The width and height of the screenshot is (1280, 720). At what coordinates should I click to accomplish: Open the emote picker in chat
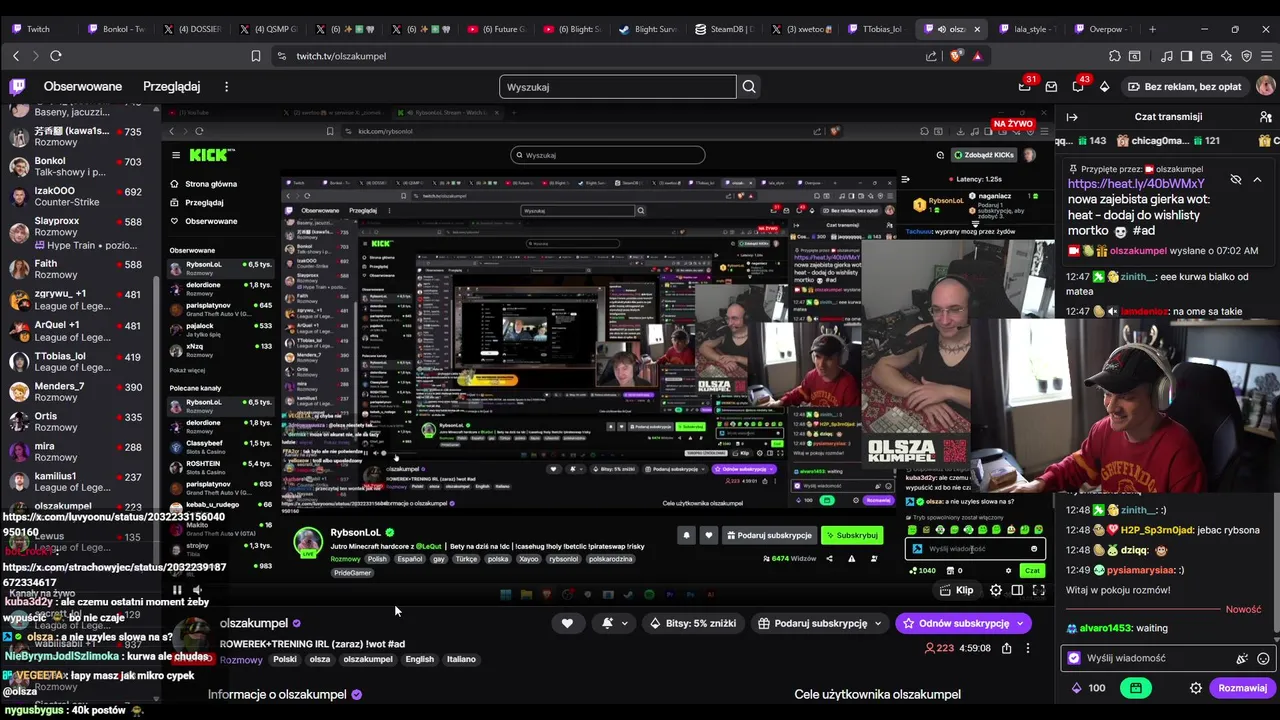click(x=1263, y=658)
